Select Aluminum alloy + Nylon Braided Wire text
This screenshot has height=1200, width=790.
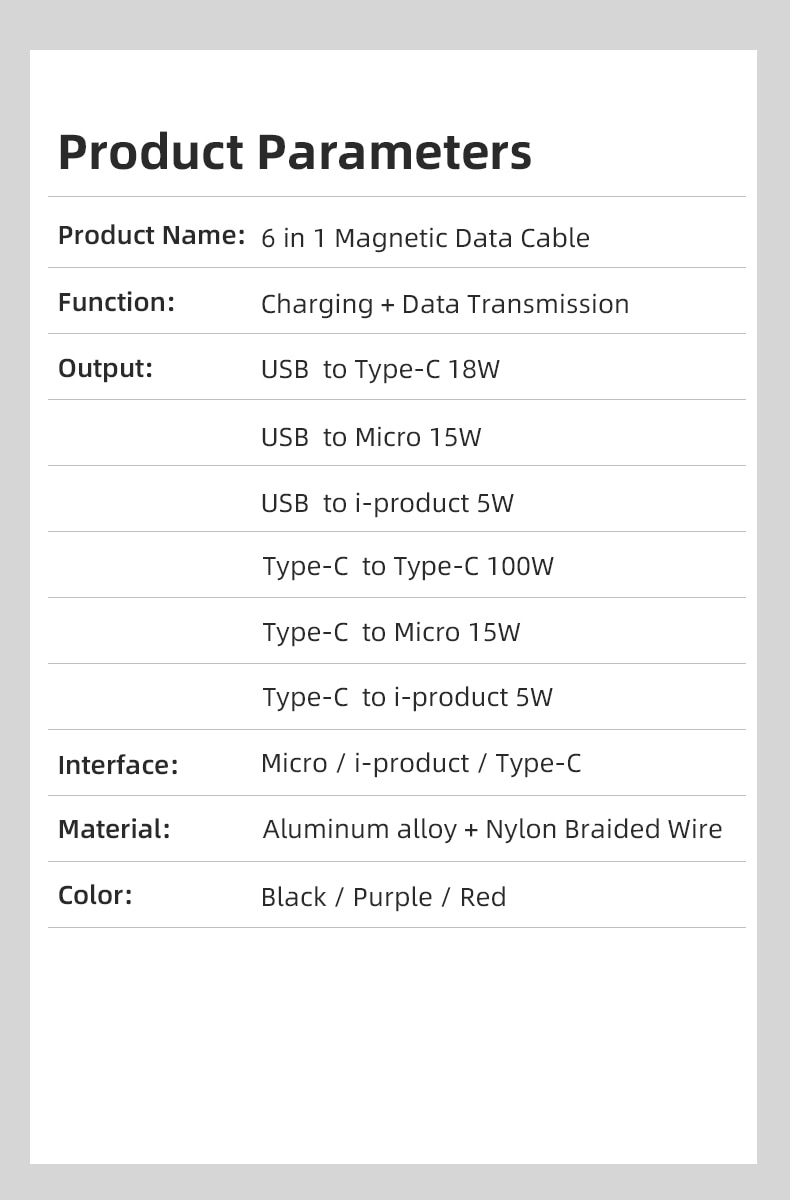(x=492, y=829)
